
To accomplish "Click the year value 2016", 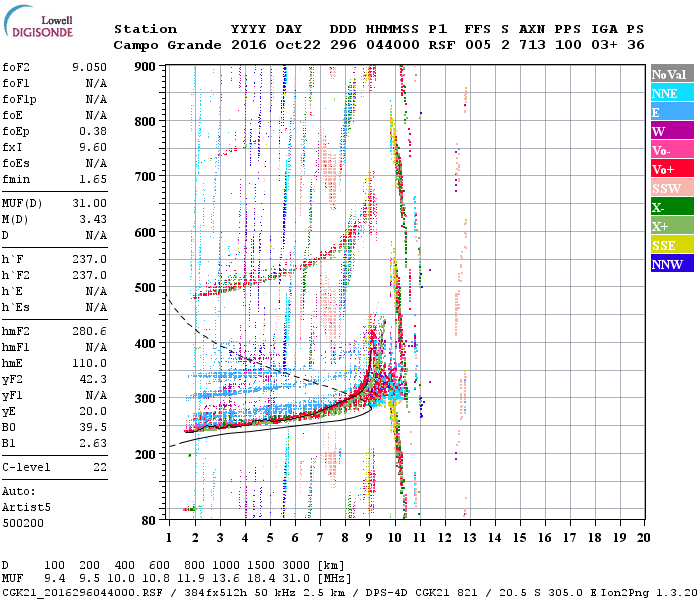I will point(249,45).
